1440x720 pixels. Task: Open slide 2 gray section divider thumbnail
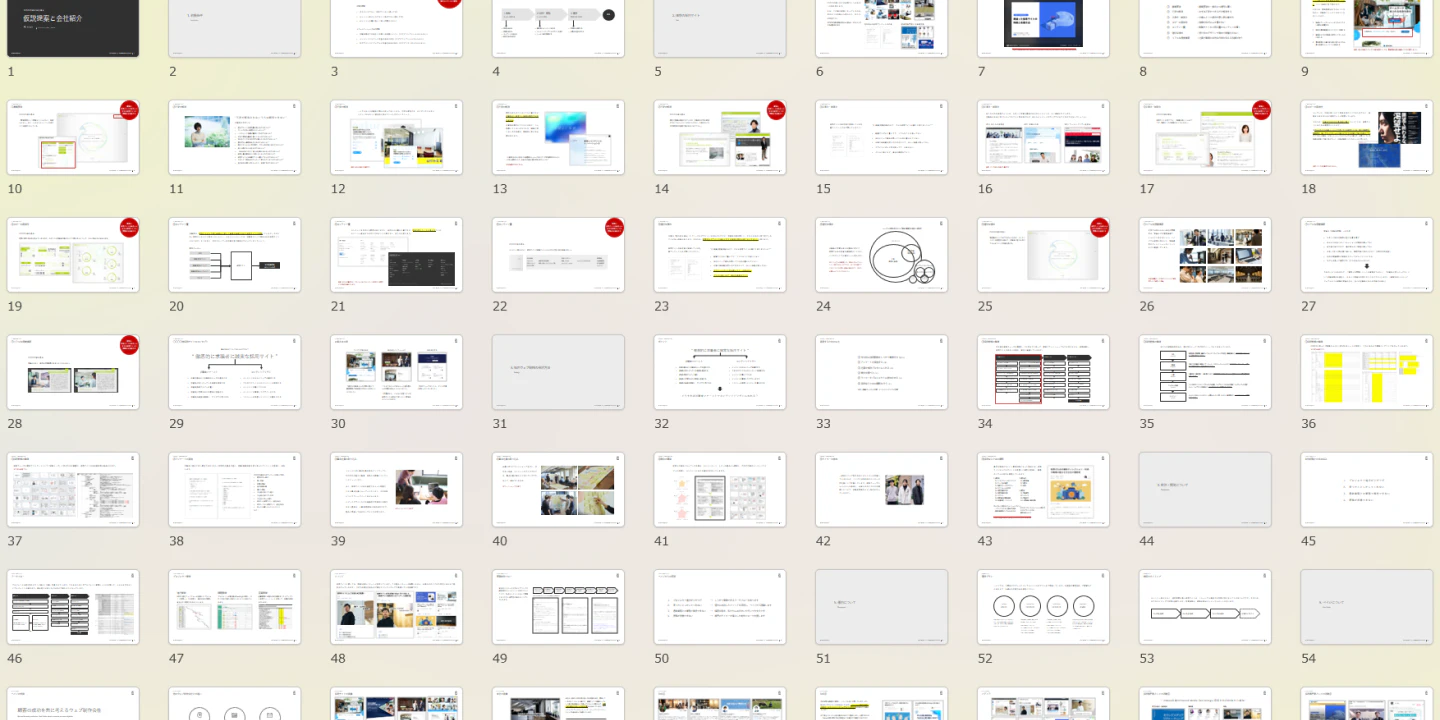coord(235,28)
